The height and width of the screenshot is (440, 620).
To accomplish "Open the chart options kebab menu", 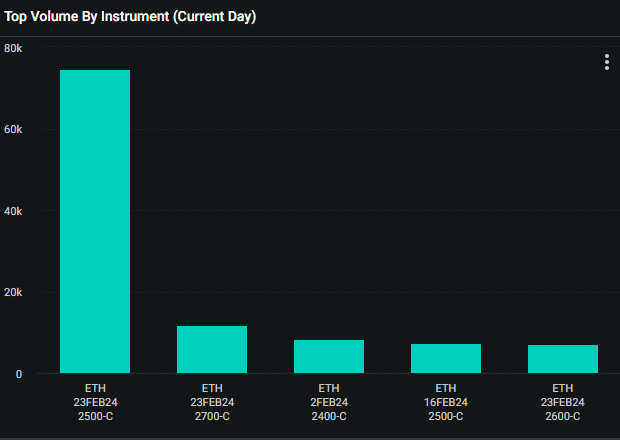I will [x=606, y=62].
